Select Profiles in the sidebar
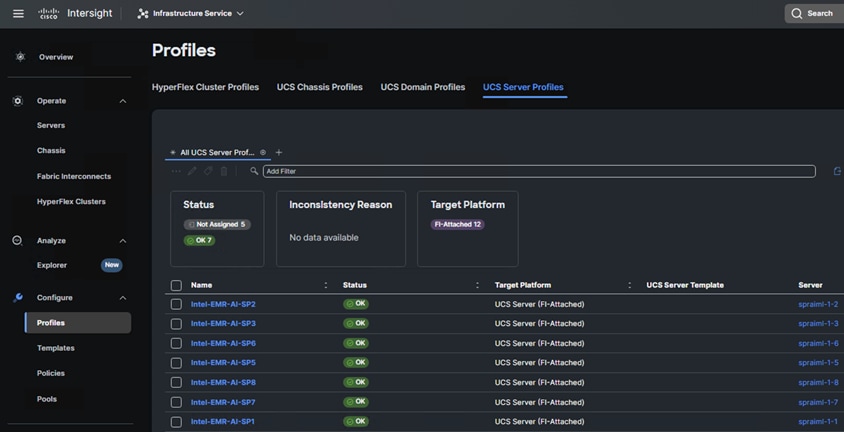Image resolution: width=844 pixels, height=432 pixels. (x=78, y=323)
